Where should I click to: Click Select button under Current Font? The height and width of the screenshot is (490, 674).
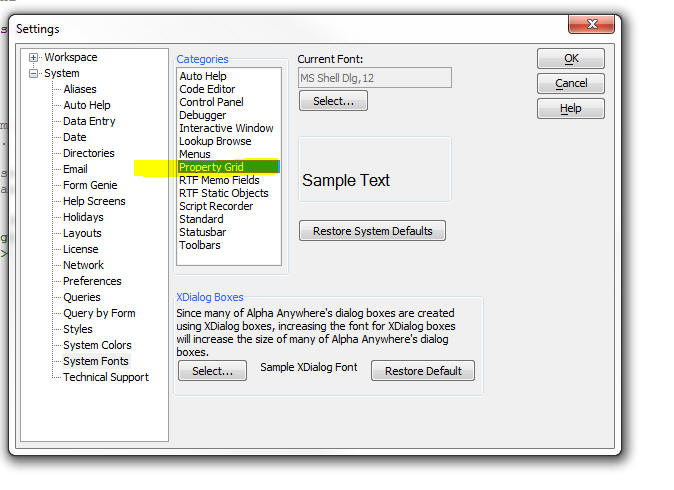333,101
